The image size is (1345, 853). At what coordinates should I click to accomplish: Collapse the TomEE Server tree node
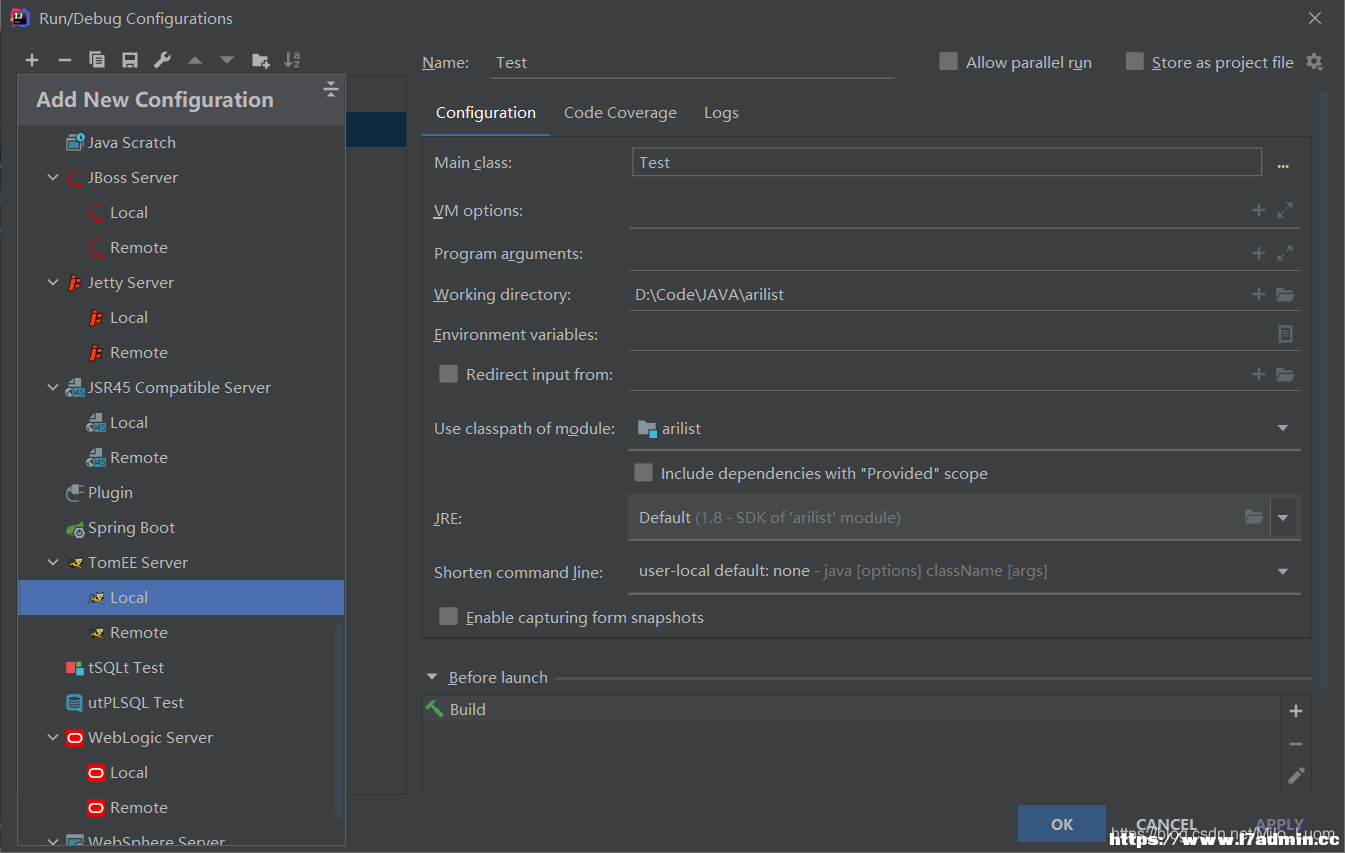(53, 562)
